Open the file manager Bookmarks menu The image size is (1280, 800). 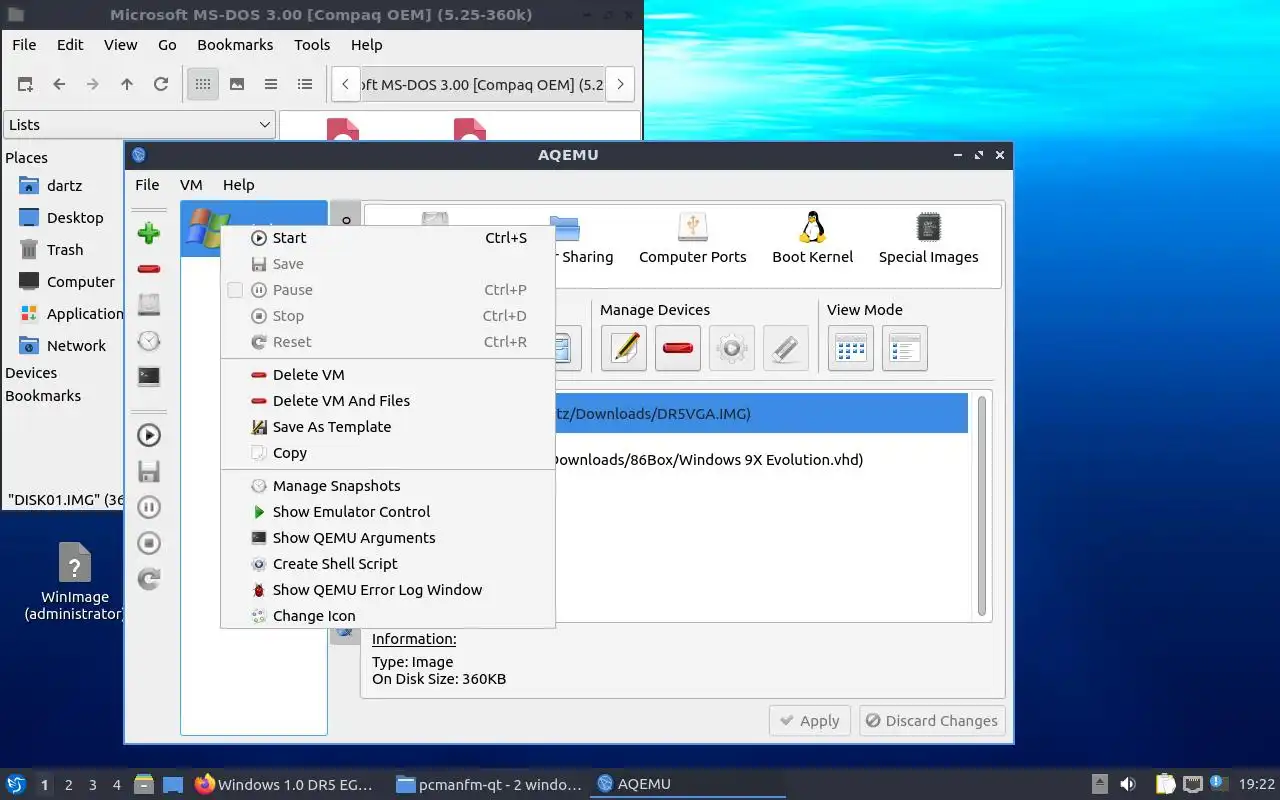click(235, 45)
